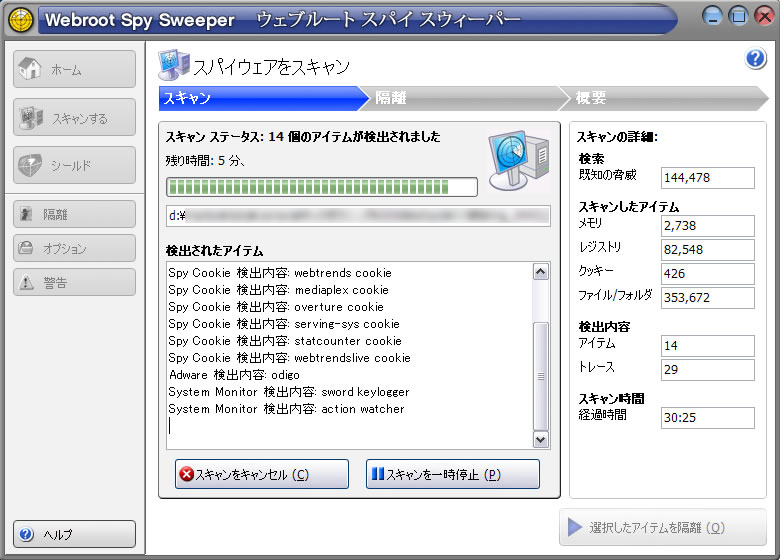Click the d:¥ current path field

tap(358, 216)
